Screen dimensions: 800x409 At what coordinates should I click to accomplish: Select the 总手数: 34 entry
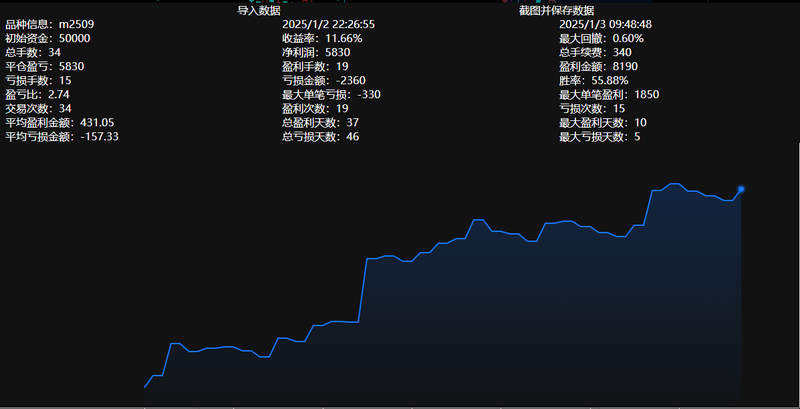33,53
